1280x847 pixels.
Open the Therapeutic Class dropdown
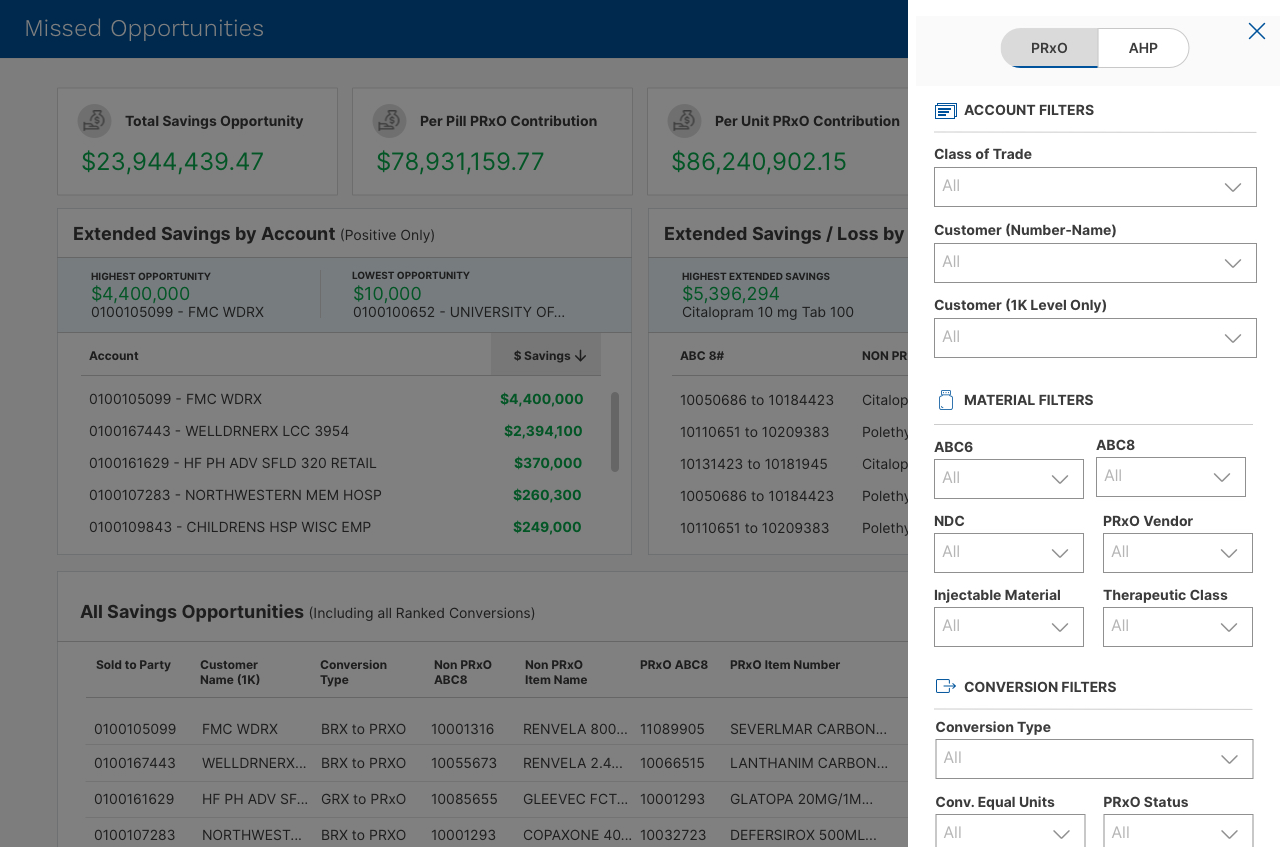pos(1177,627)
